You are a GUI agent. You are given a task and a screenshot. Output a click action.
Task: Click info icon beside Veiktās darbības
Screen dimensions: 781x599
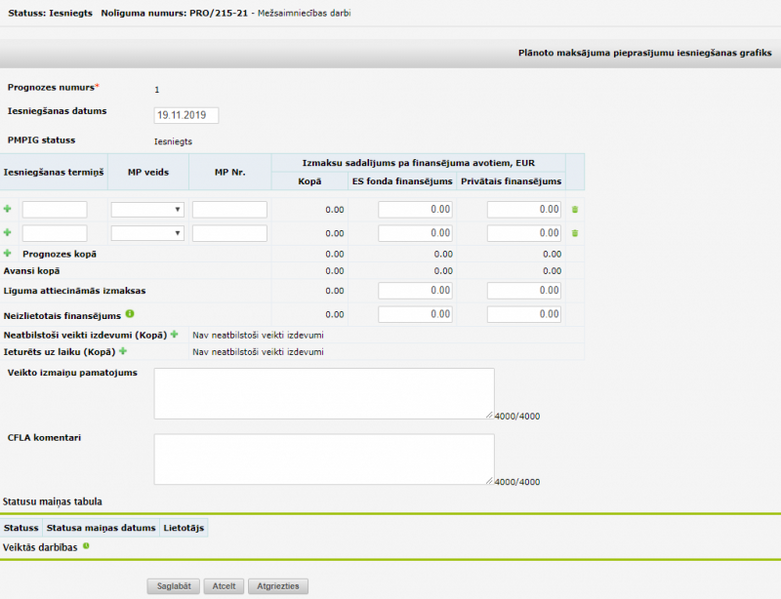click(86, 546)
